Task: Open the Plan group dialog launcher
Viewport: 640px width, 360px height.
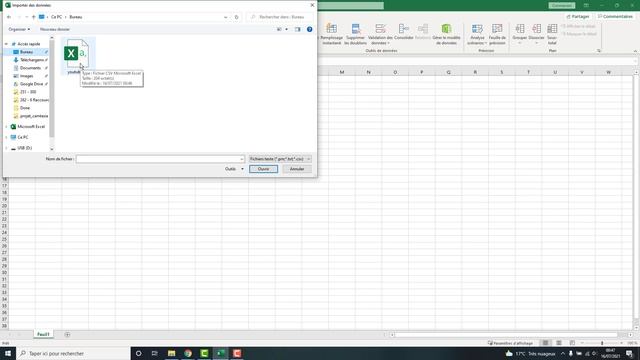Action: [x=599, y=51]
